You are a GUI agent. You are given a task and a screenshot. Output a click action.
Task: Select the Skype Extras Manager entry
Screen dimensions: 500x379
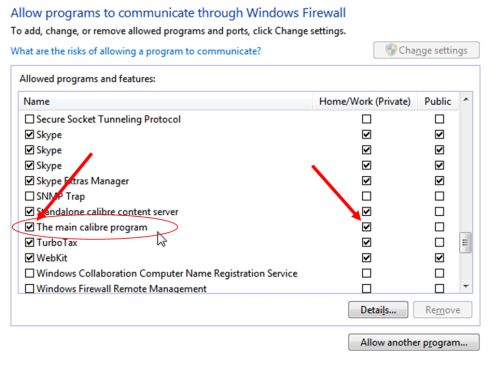83,181
